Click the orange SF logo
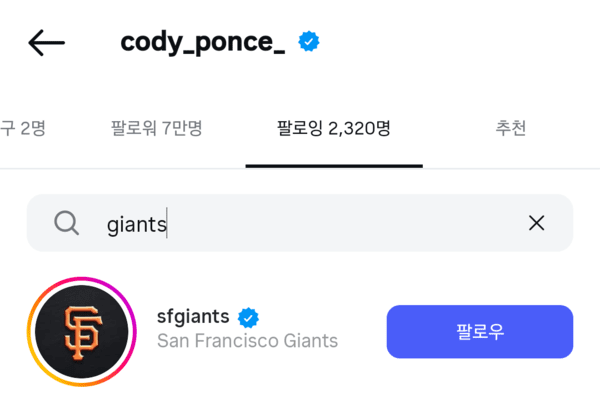The width and height of the screenshot is (600, 409). click(83, 331)
